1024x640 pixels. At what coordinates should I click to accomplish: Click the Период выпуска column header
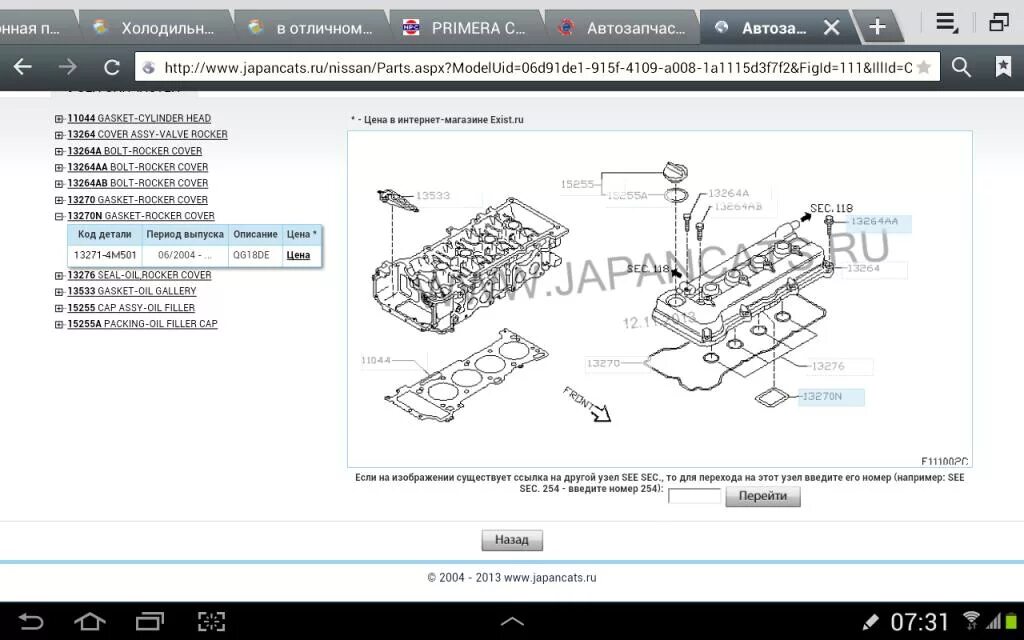185,234
